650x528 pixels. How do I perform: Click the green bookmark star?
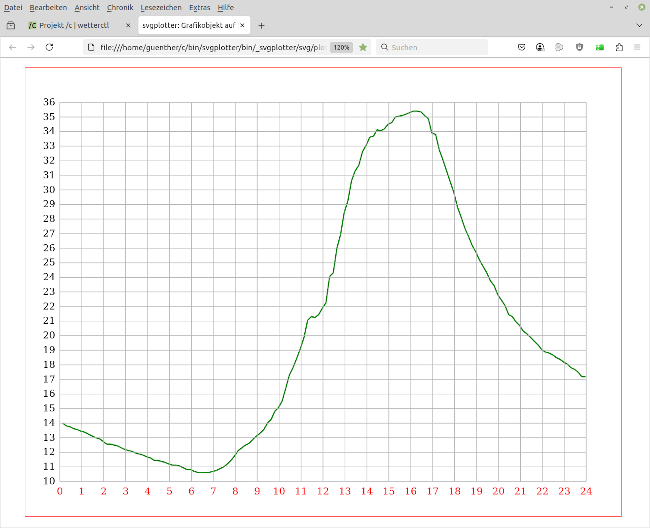pos(363,47)
